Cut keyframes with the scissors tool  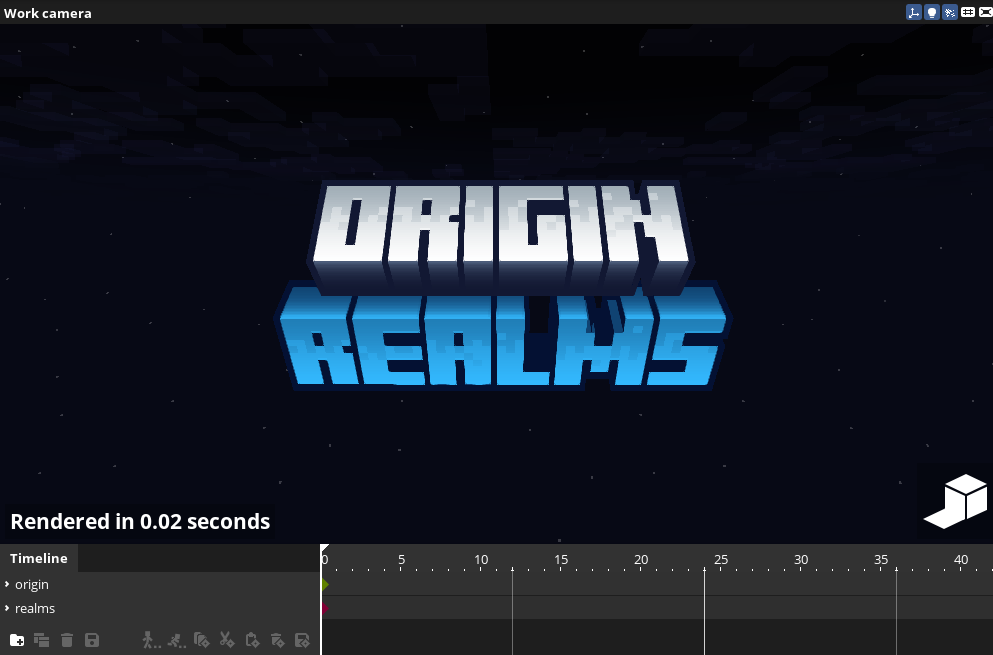click(x=226, y=640)
